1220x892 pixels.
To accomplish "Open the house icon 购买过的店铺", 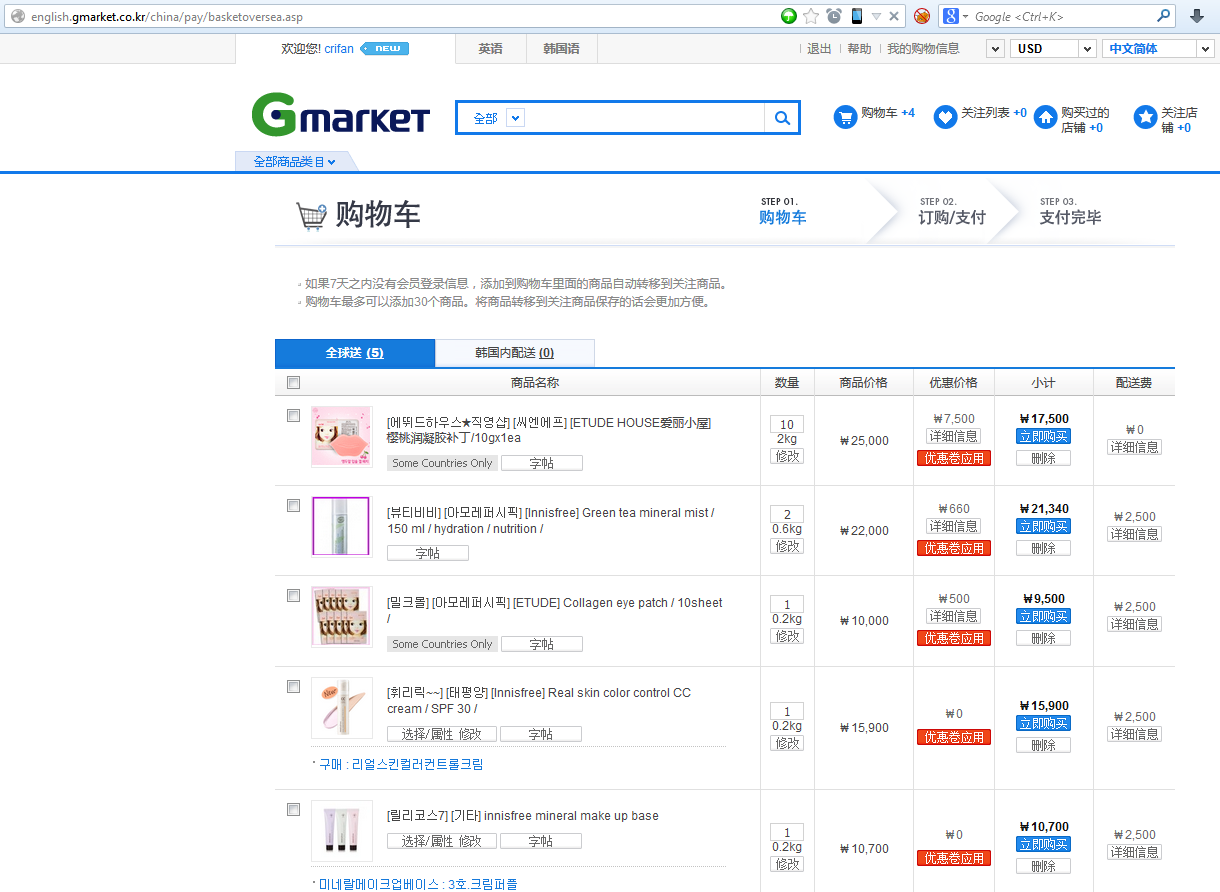I will point(1045,117).
